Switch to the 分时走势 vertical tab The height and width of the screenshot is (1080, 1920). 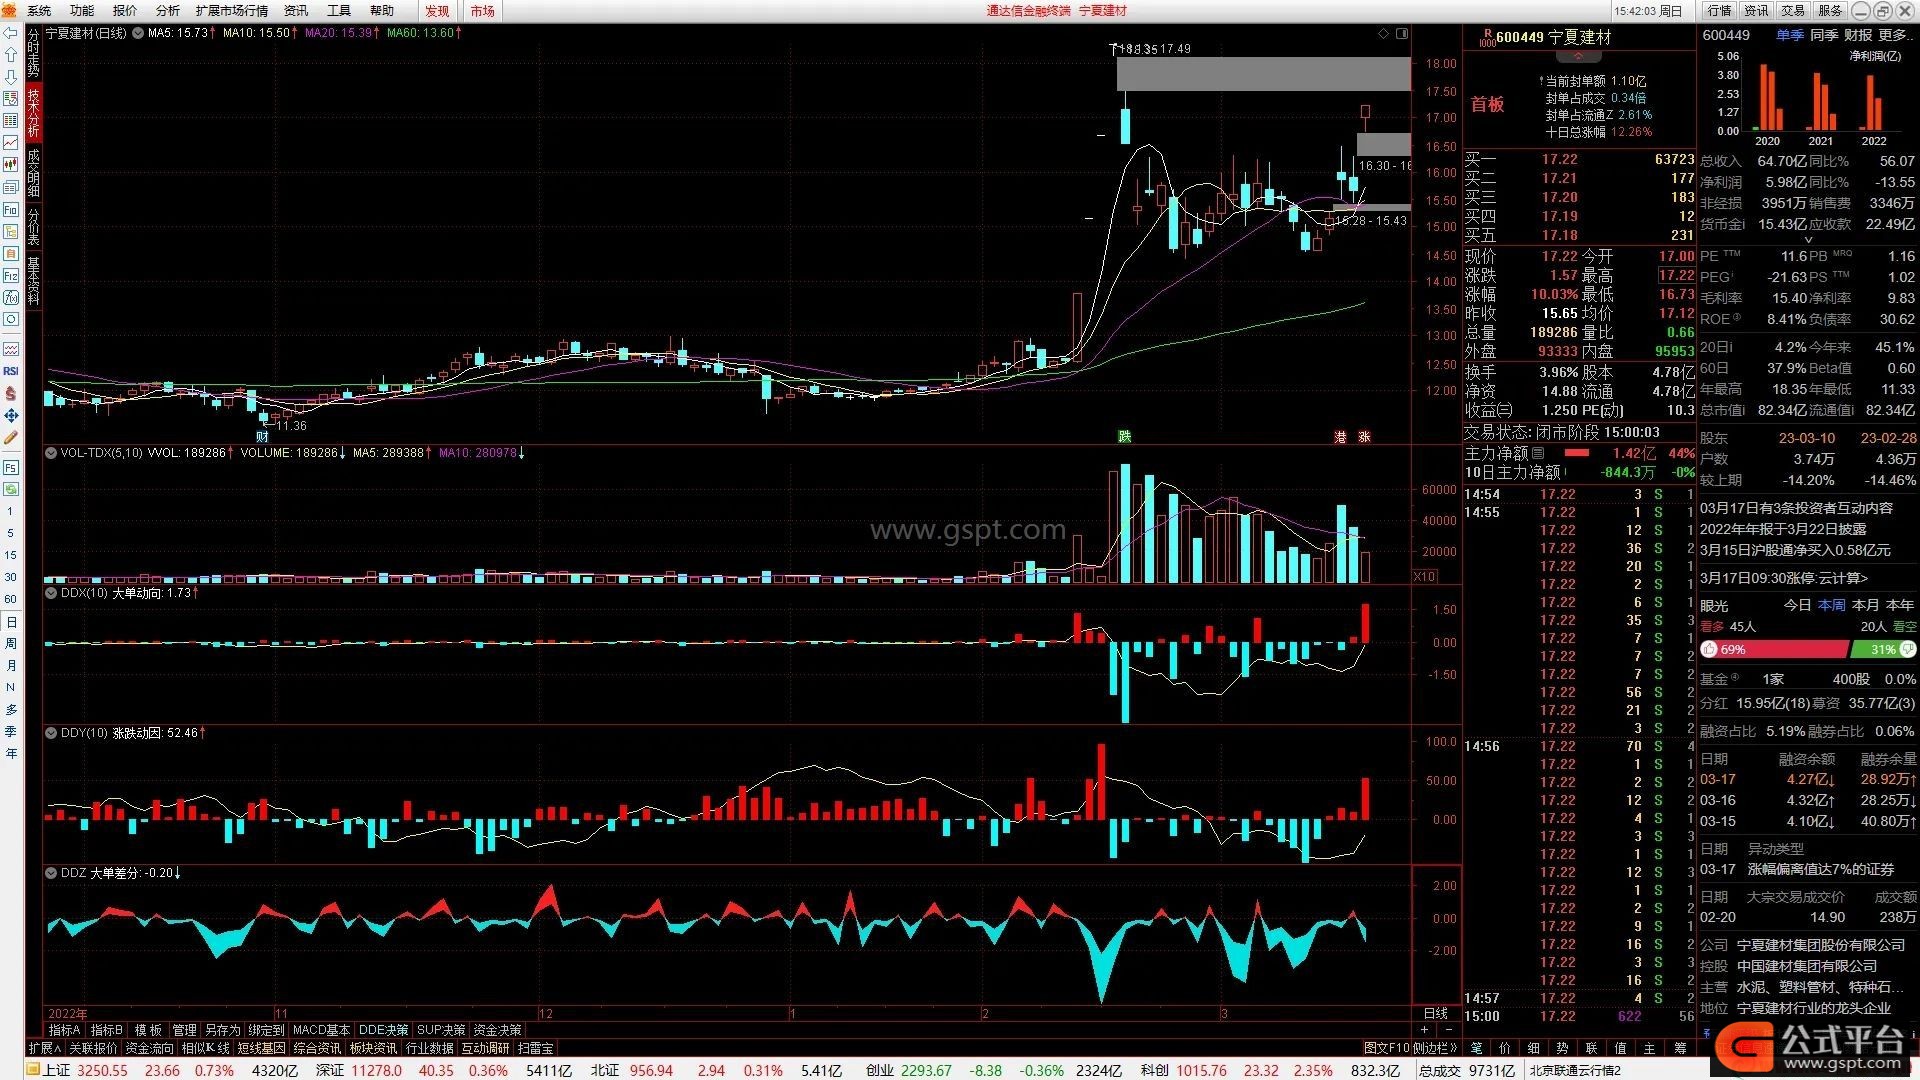(34, 54)
